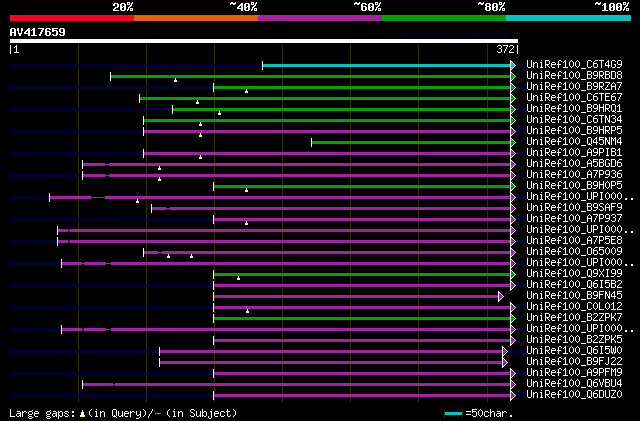Click the green arrowhead of the Q45NM4 alignment
640x421 pixels.
513,143
